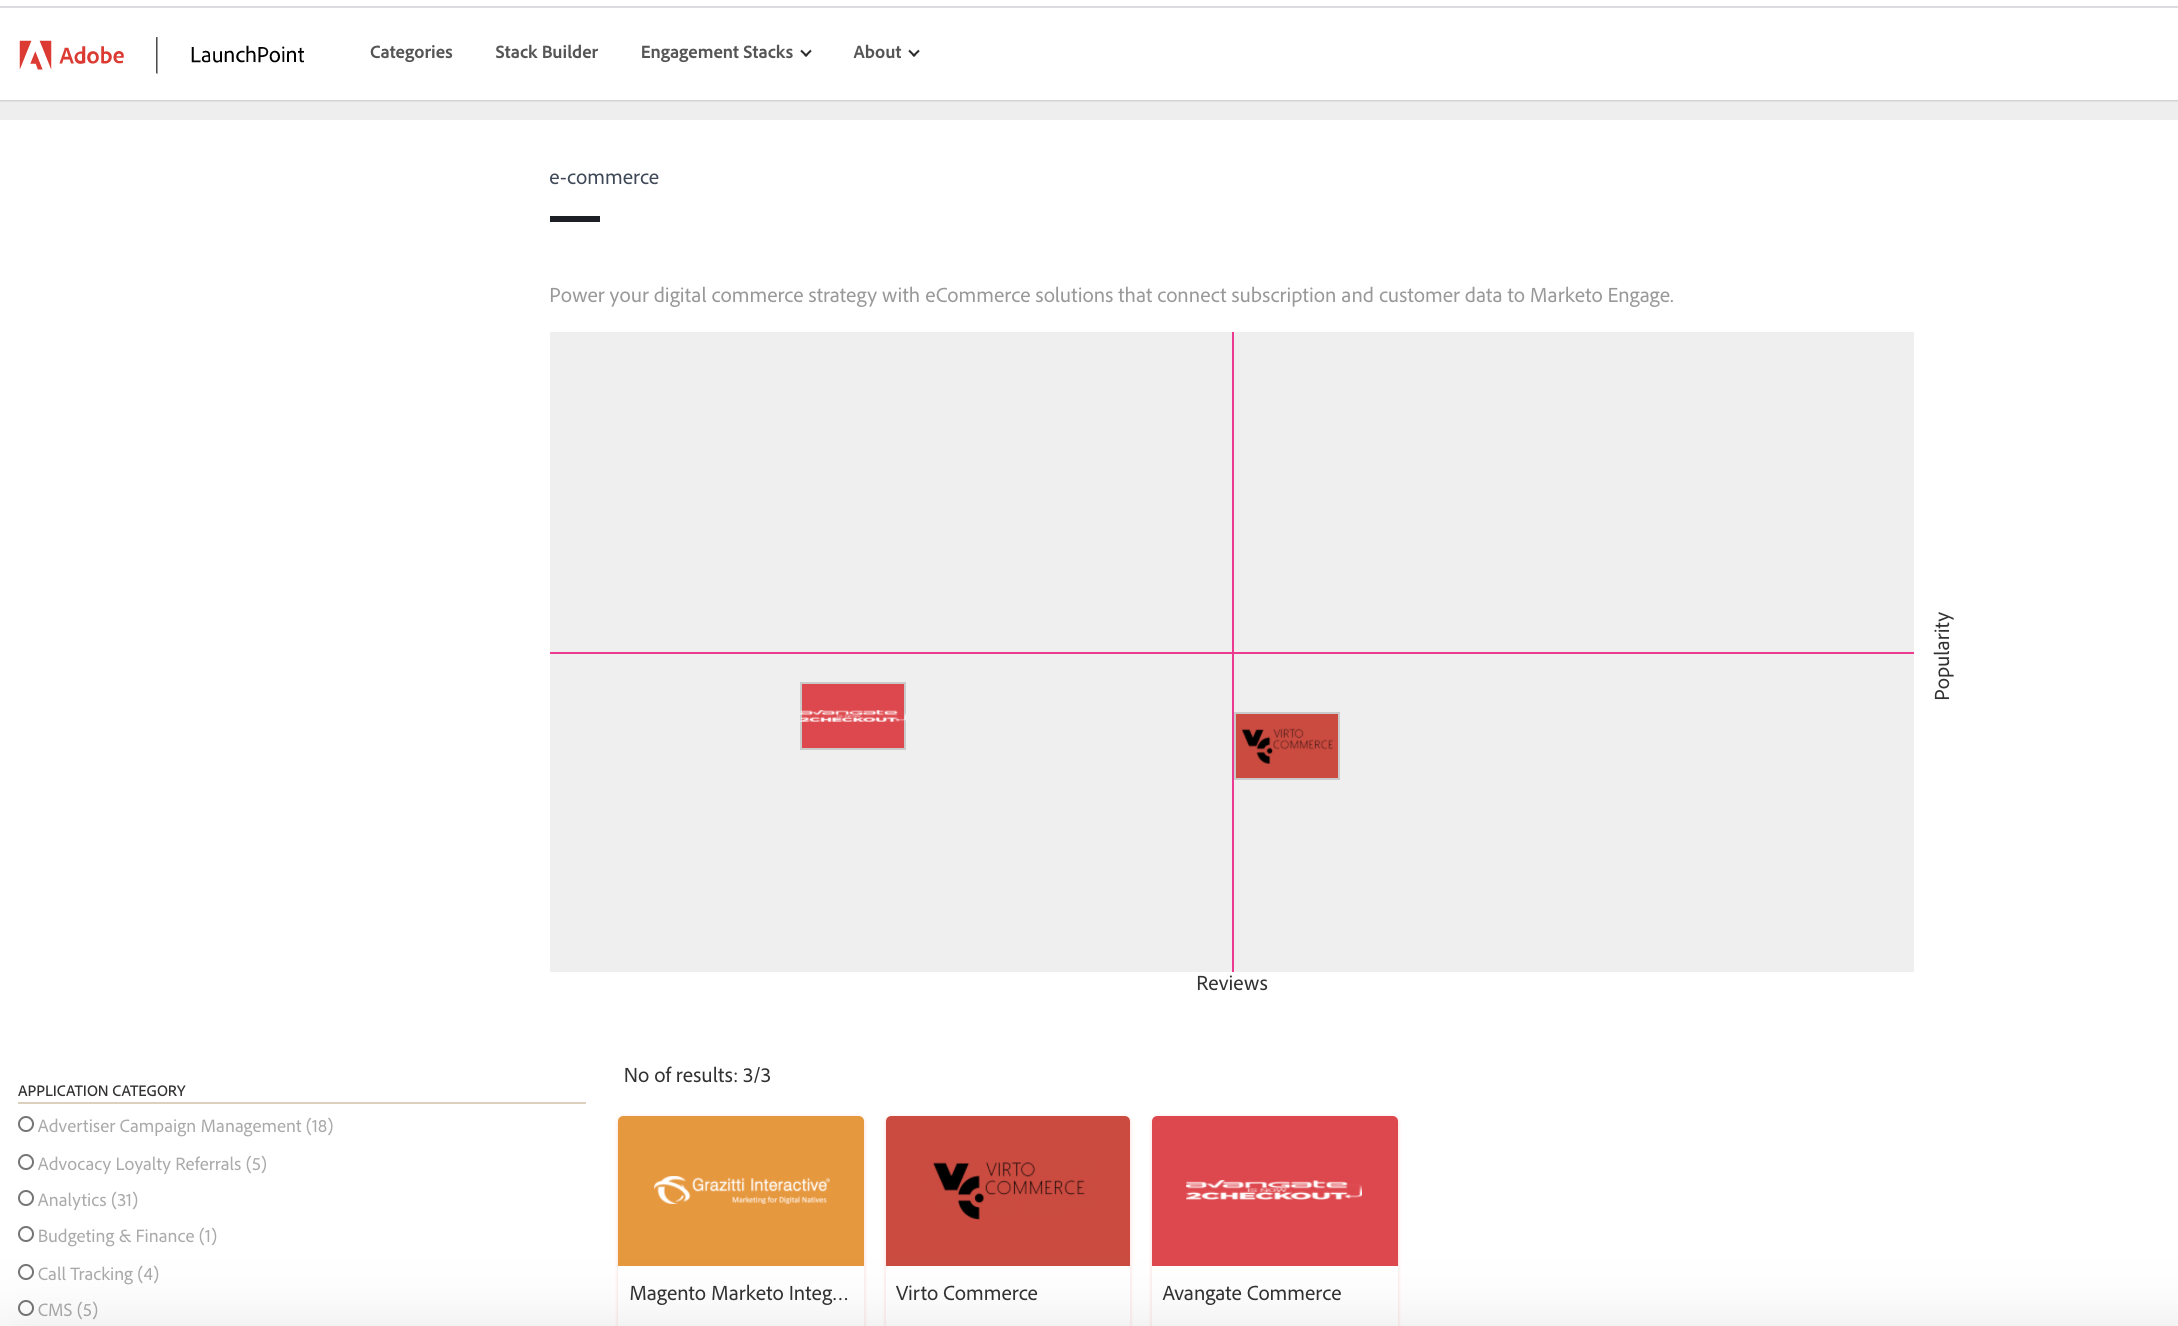Expand the About dropdown menu
Image resolution: width=2178 pixels, height=1326 pixels.
886,52
